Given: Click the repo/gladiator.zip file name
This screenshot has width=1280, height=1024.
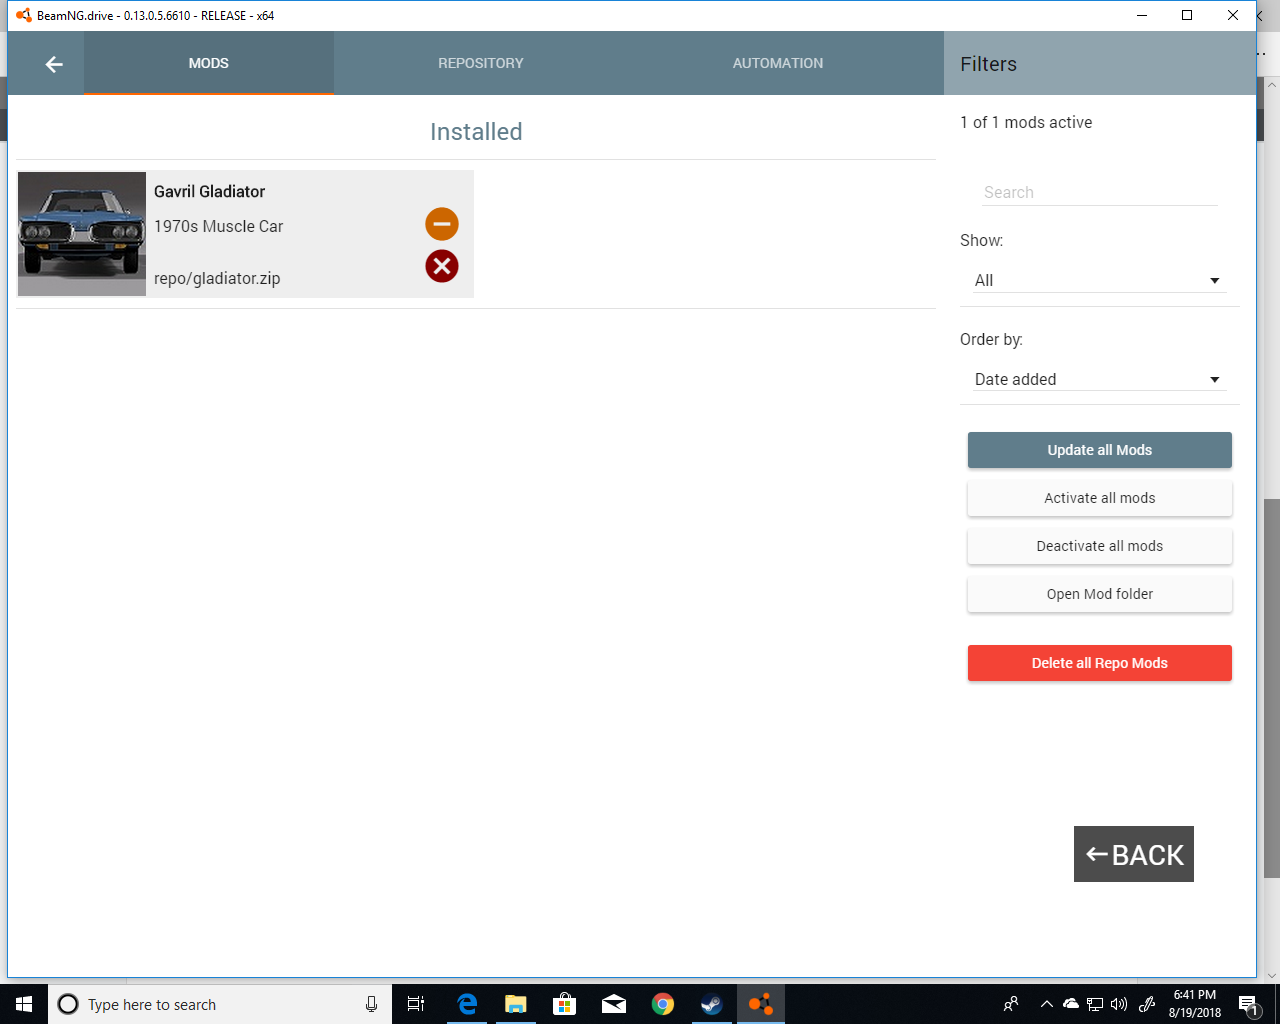Looking at the screenshot, I should tap(217, 279).
